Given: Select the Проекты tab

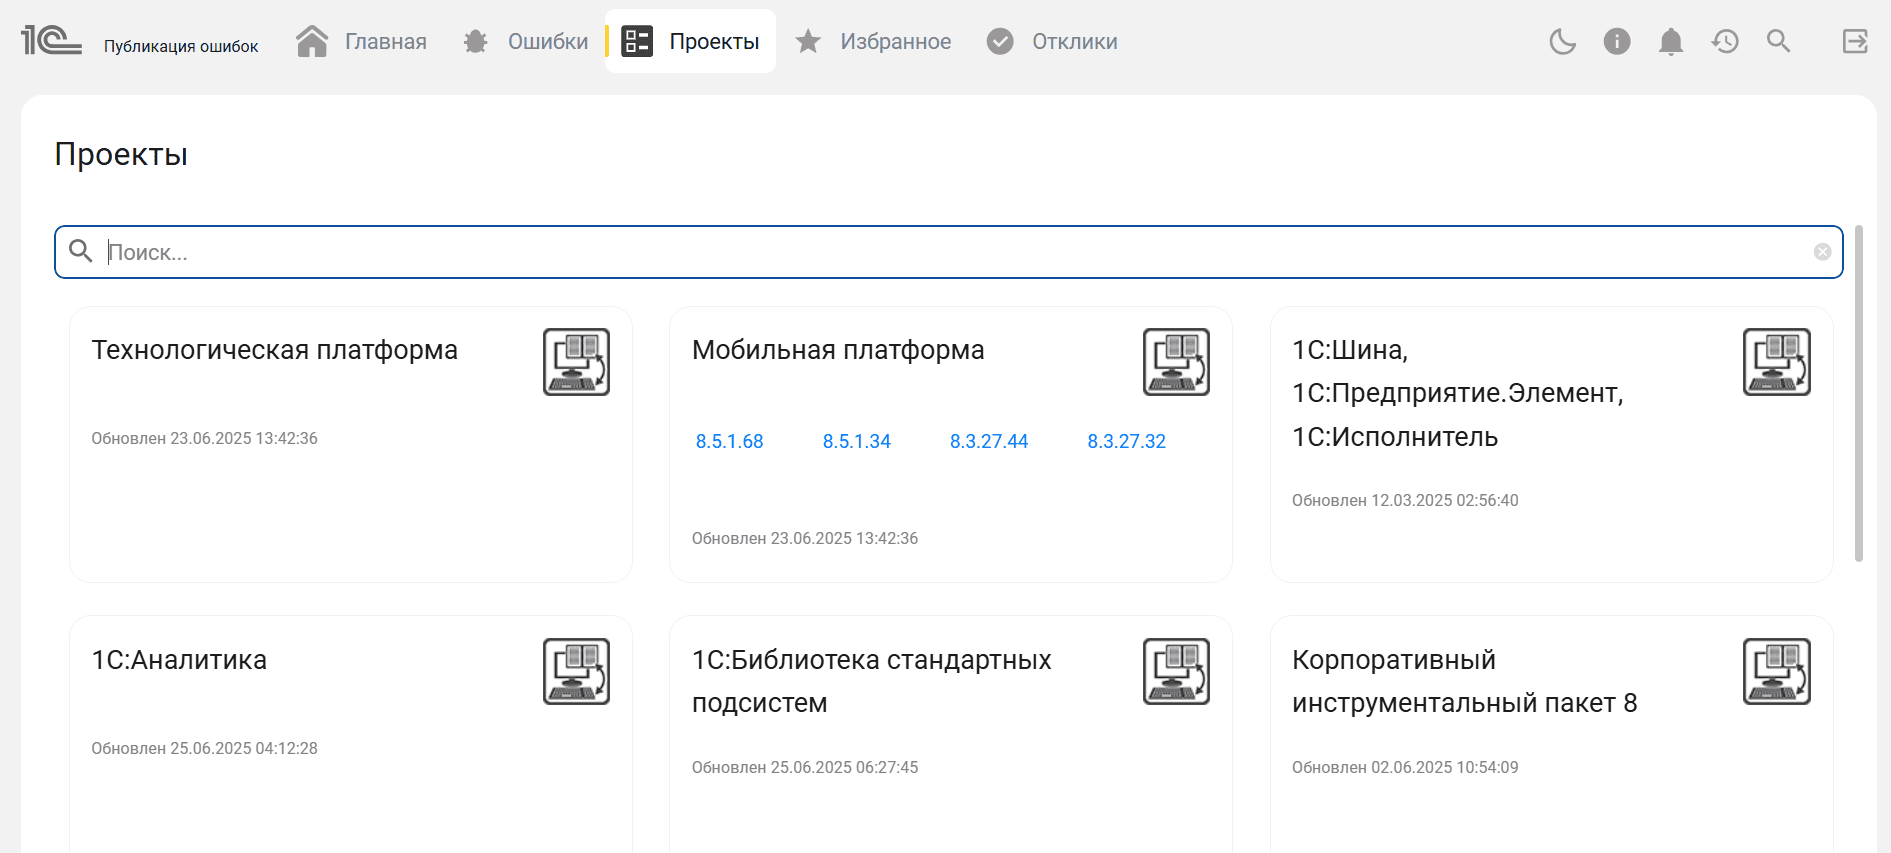Looking at the screenshot, I should pyautogui.click(x=690, y=41).
